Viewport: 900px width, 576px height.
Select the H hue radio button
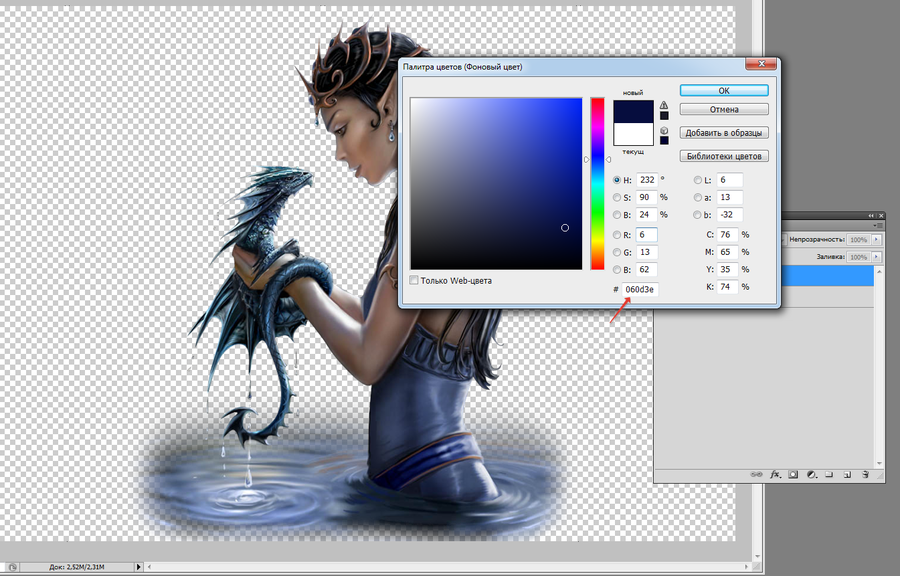616,180
